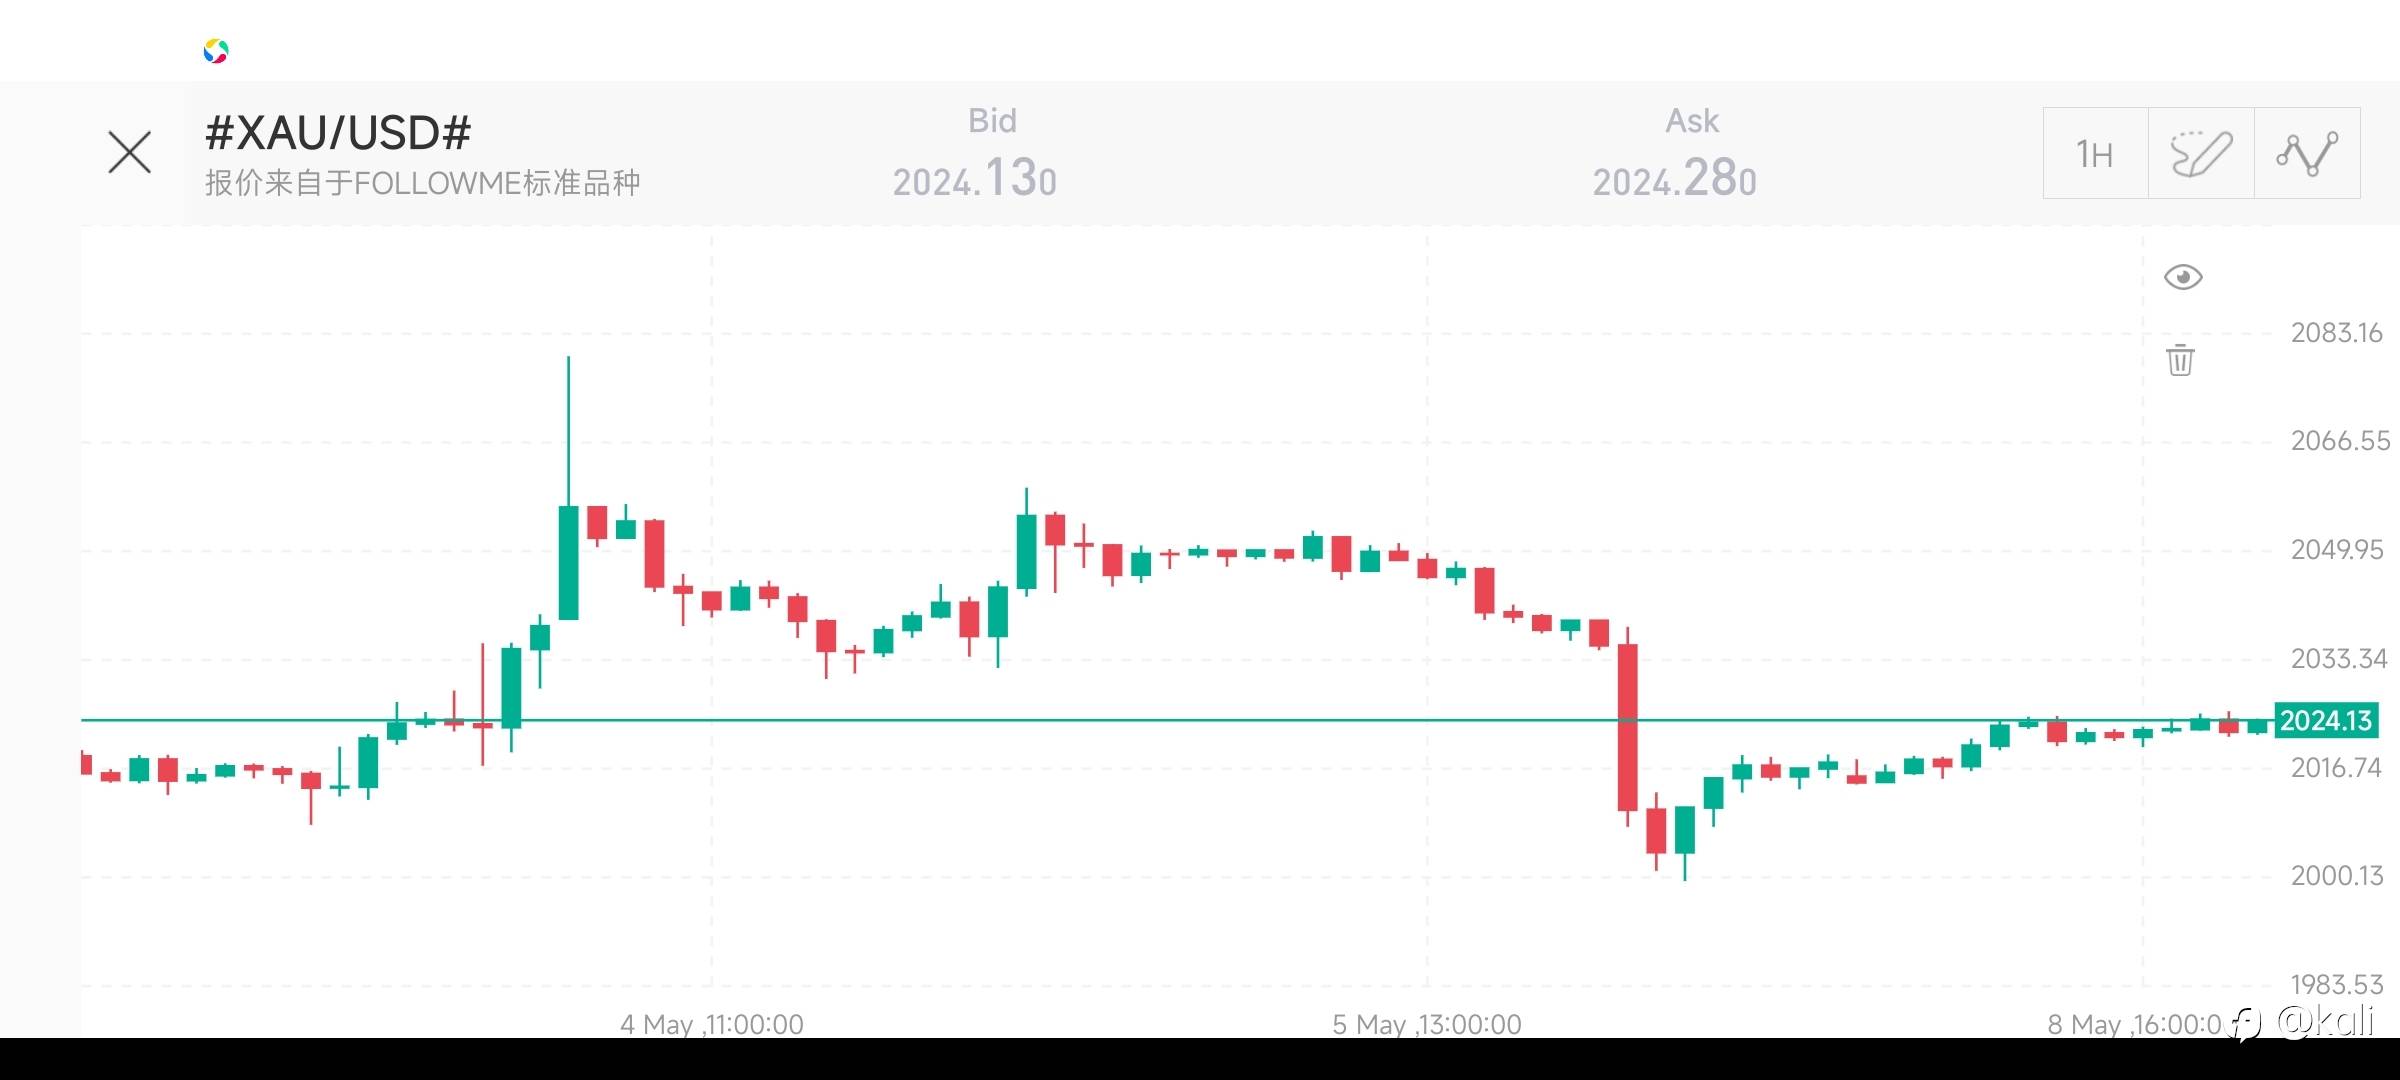The image size is (2400, 1080).
Task: Click the FOLLOWME quote source subtitle
Action: point(422,183)
